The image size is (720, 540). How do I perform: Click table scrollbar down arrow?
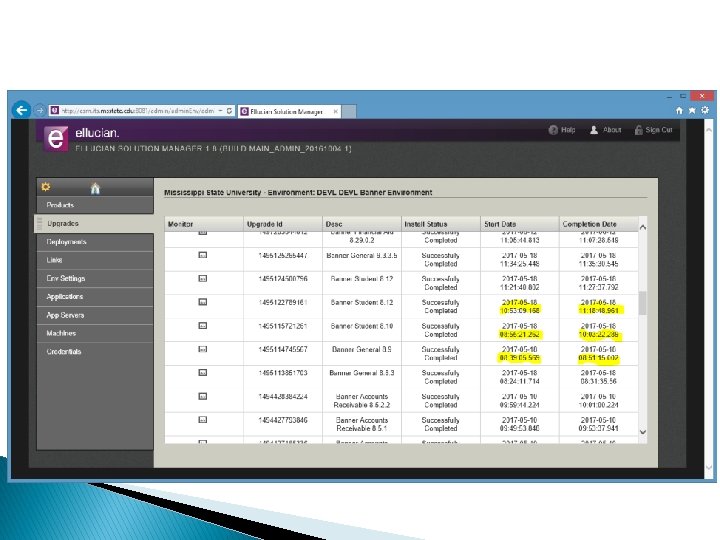643,432
